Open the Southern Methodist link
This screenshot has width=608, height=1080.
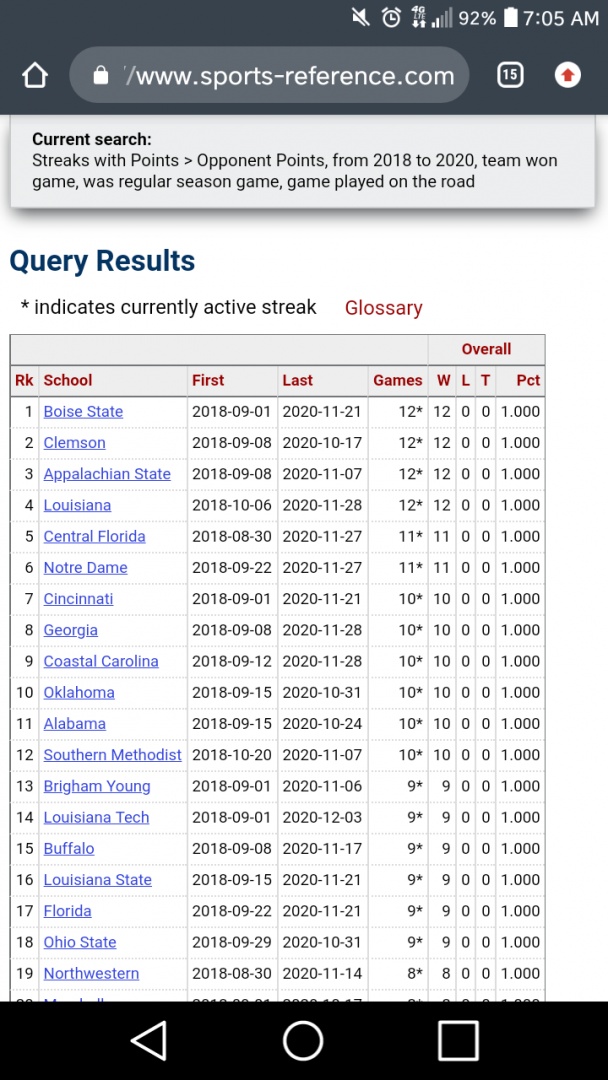tap(112, 755)
